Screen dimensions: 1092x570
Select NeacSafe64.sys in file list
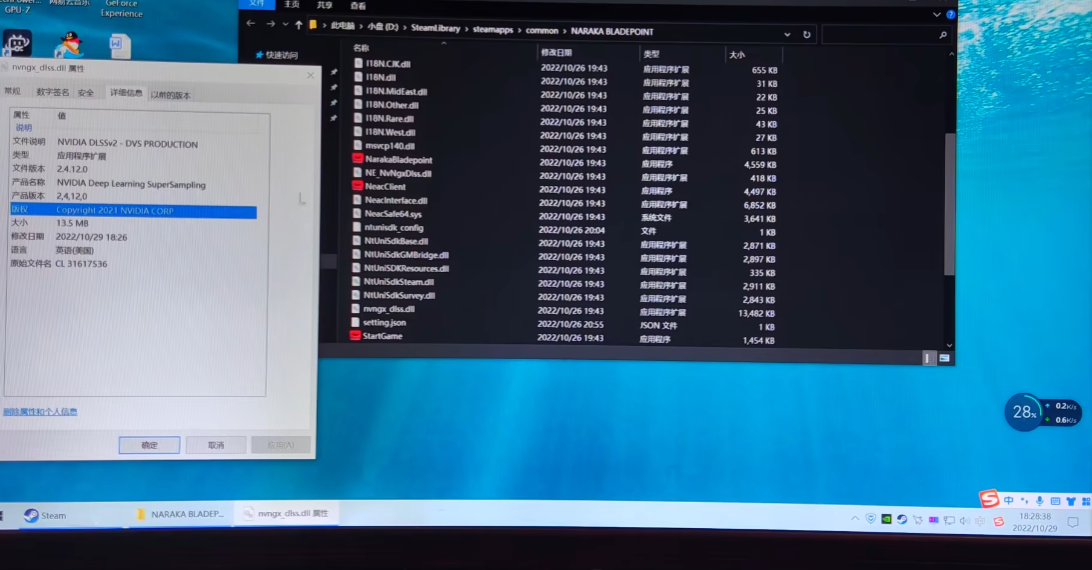[x=387, y=213]
